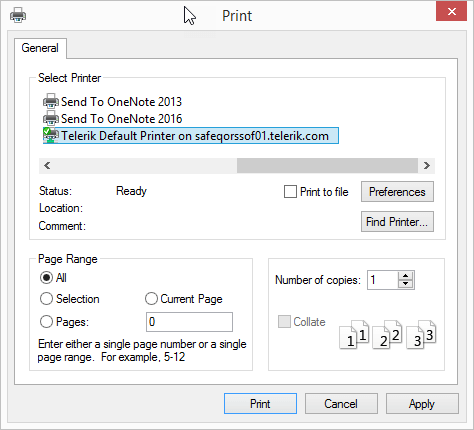Toggle the Collate checkbox
Image resolution: width=474 pixels, height=430 pixels.
pyautogui.click(x=284, y=322)
